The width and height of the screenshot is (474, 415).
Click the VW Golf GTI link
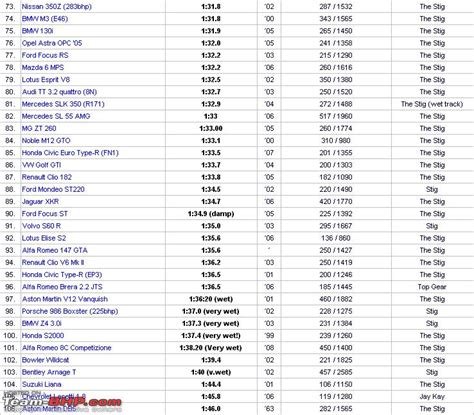click(x=41, y=165)
